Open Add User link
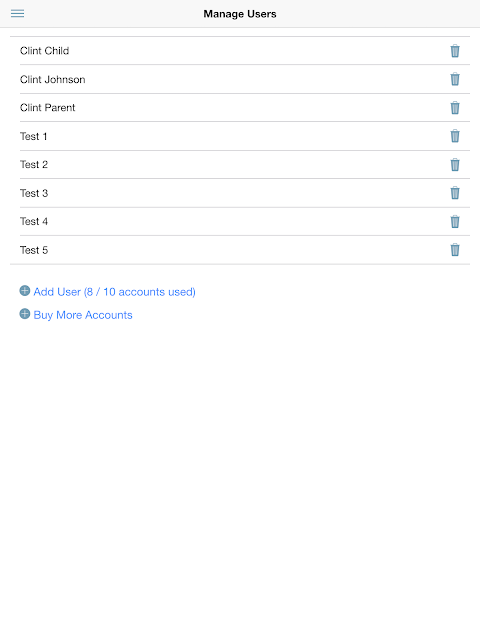Viewport: 480px width, 640px height. [x=114, y=292]
